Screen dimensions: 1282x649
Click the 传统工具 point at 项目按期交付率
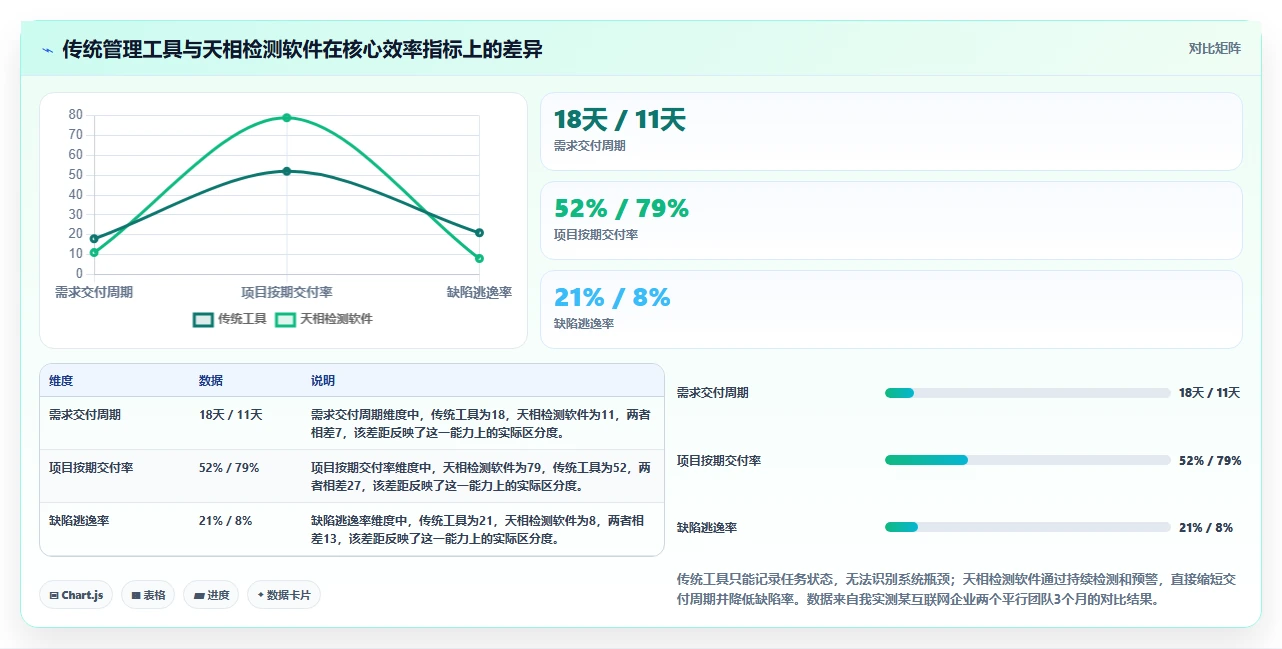[x=287, y=171]
